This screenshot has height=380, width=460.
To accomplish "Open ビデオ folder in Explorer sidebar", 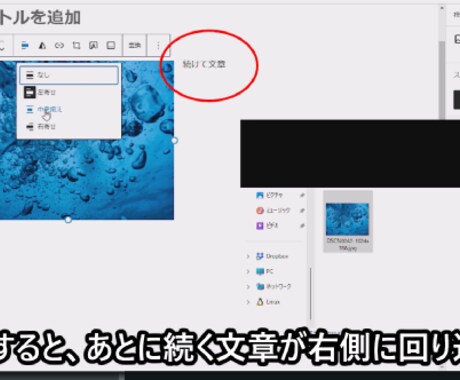I will coord(267,226).
